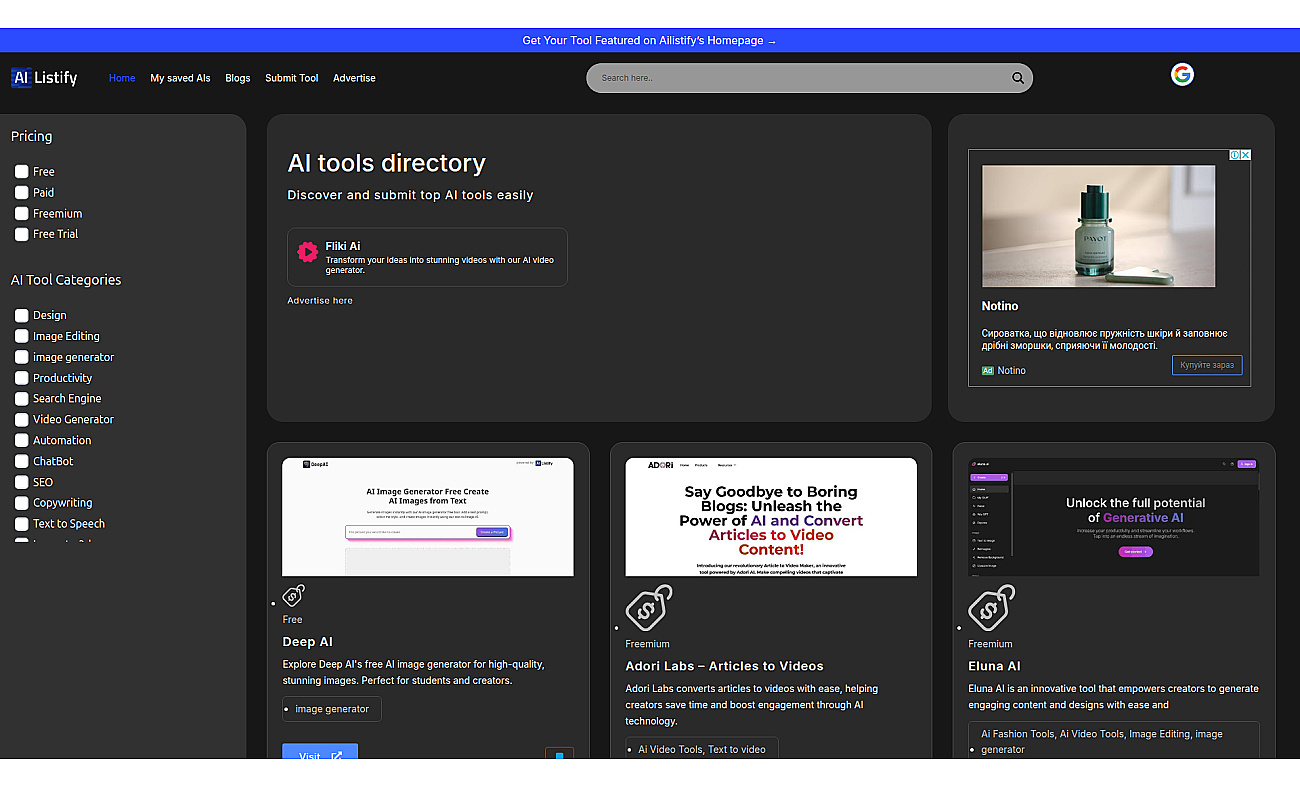
Task: Click the Advertise here link
Action: coord(320,300)
